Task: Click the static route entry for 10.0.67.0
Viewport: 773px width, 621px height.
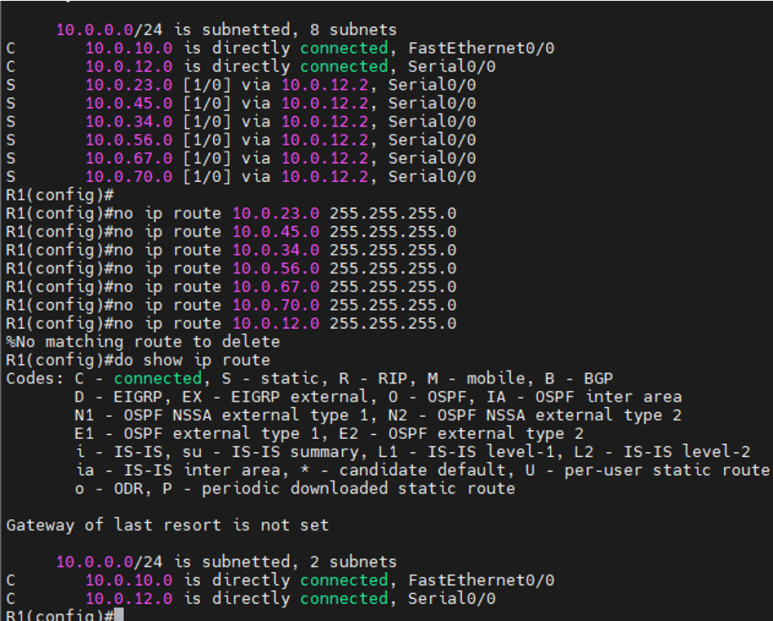Action: [x=125, y=158]
